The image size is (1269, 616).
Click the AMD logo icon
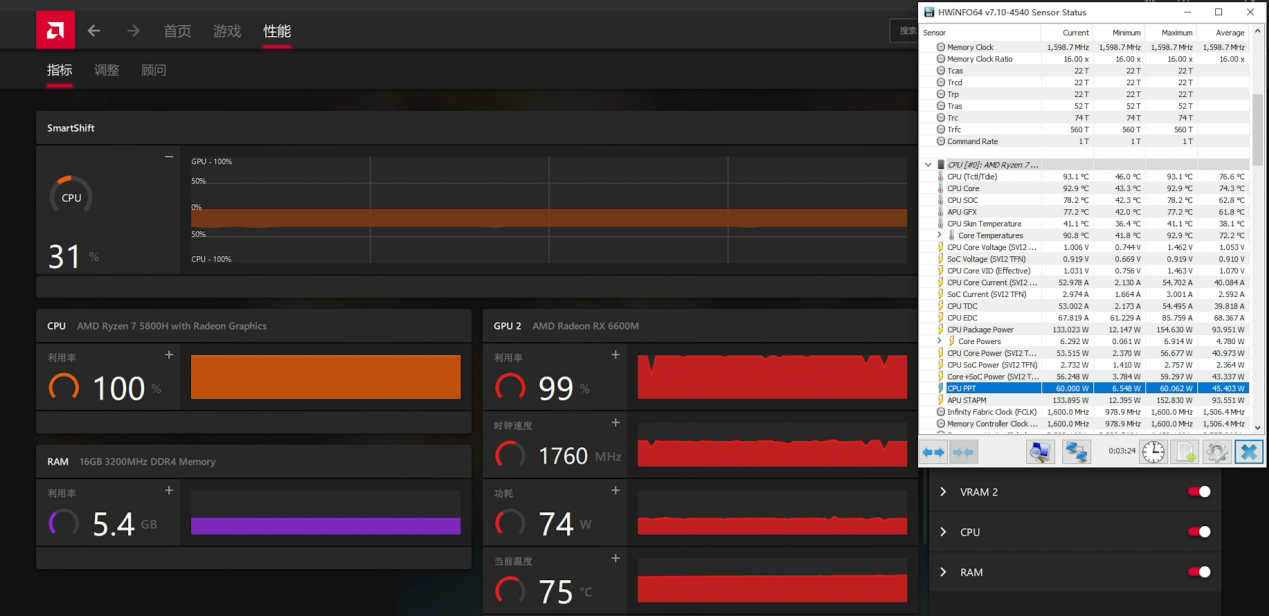click(55, 30)
